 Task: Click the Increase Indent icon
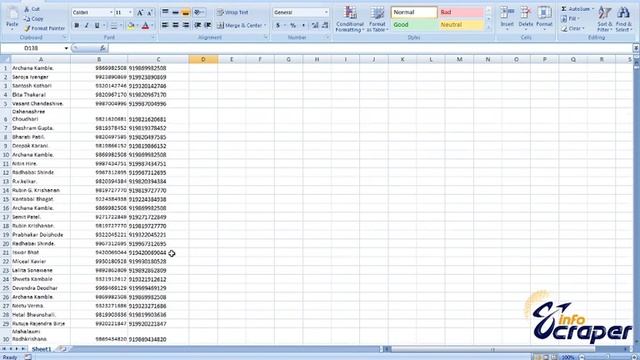pos(208,25)
